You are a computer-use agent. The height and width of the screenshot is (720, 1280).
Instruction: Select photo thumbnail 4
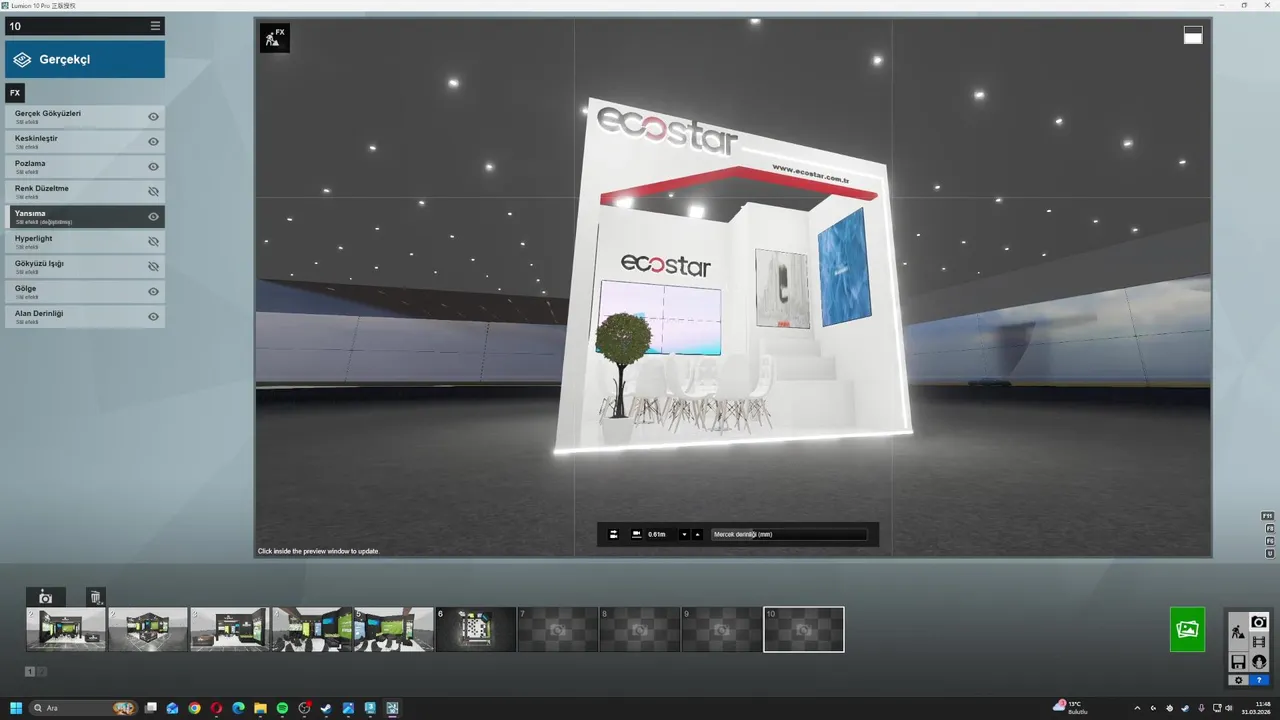tap(312, 629)
